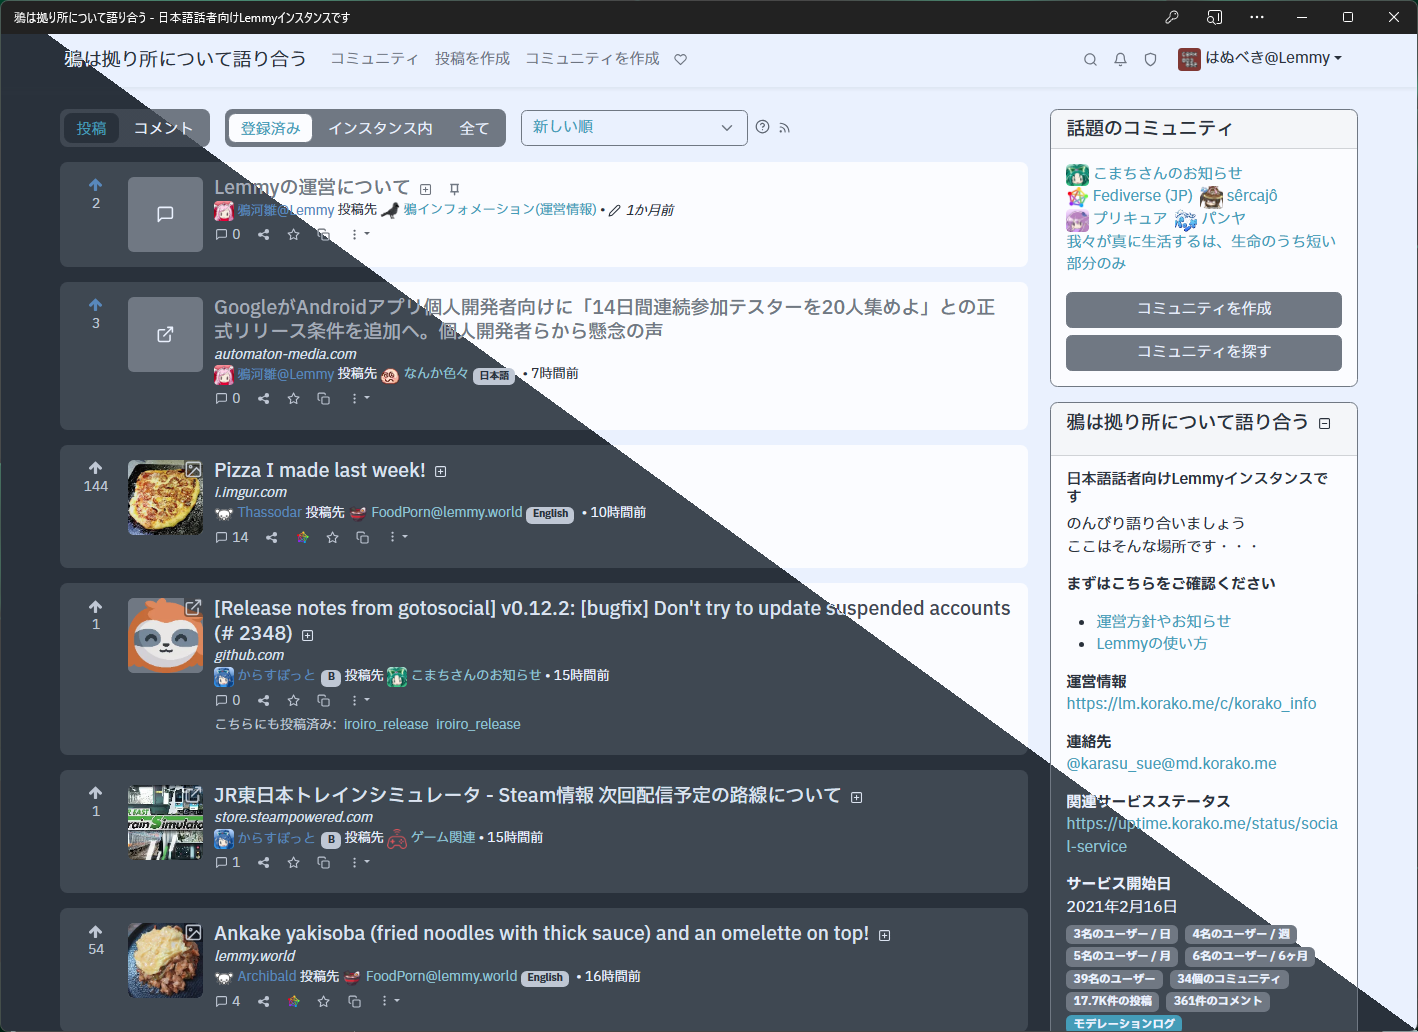Open the pizza post thumbnail image
The image size is (1418, 1032).
(165, 497)
